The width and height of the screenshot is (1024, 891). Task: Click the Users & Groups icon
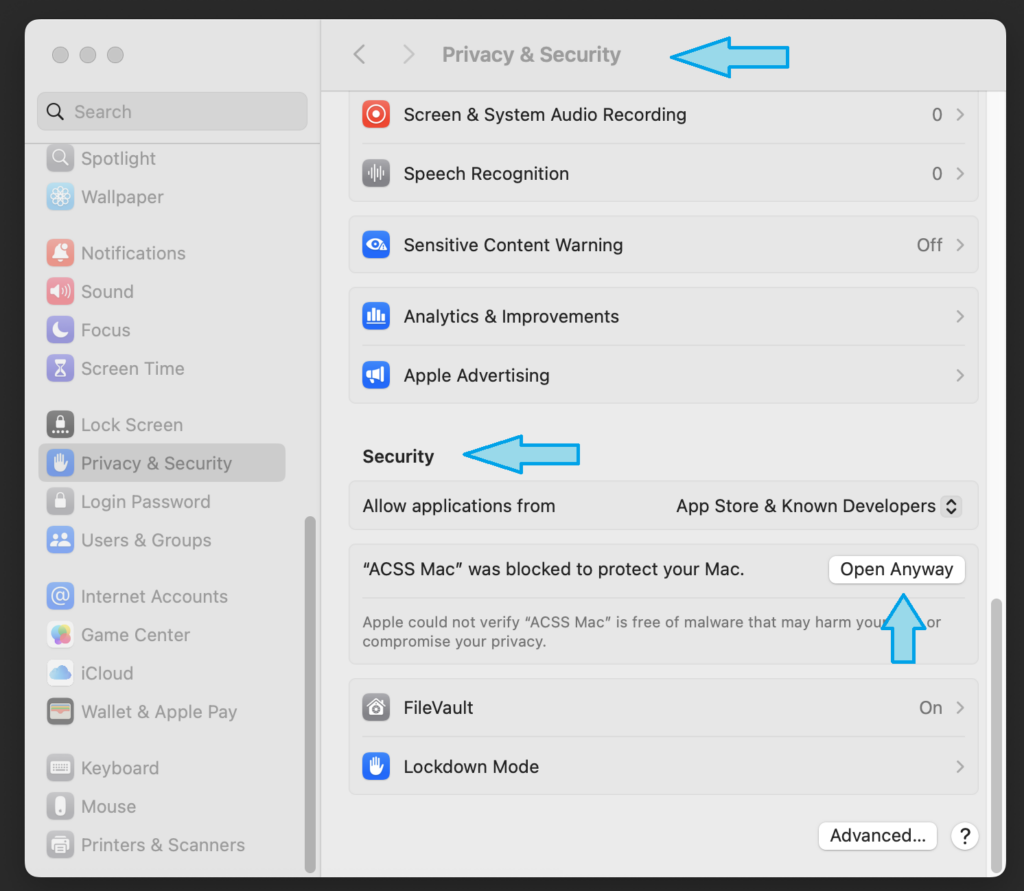(x=60, y=540)
